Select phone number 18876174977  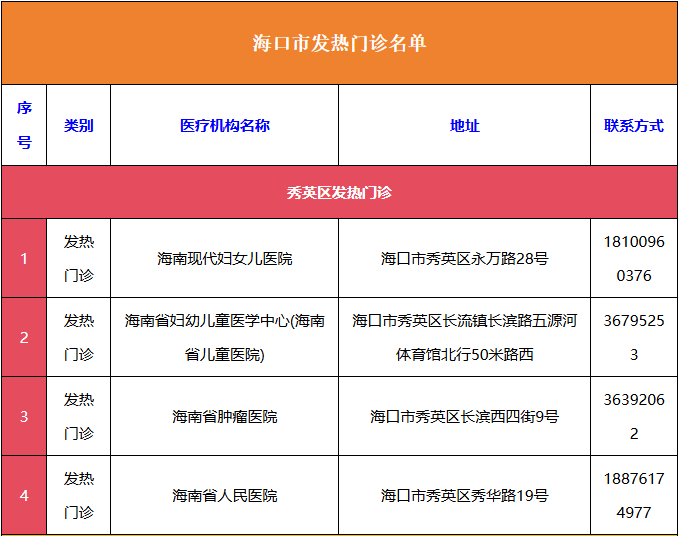point(634,495)
